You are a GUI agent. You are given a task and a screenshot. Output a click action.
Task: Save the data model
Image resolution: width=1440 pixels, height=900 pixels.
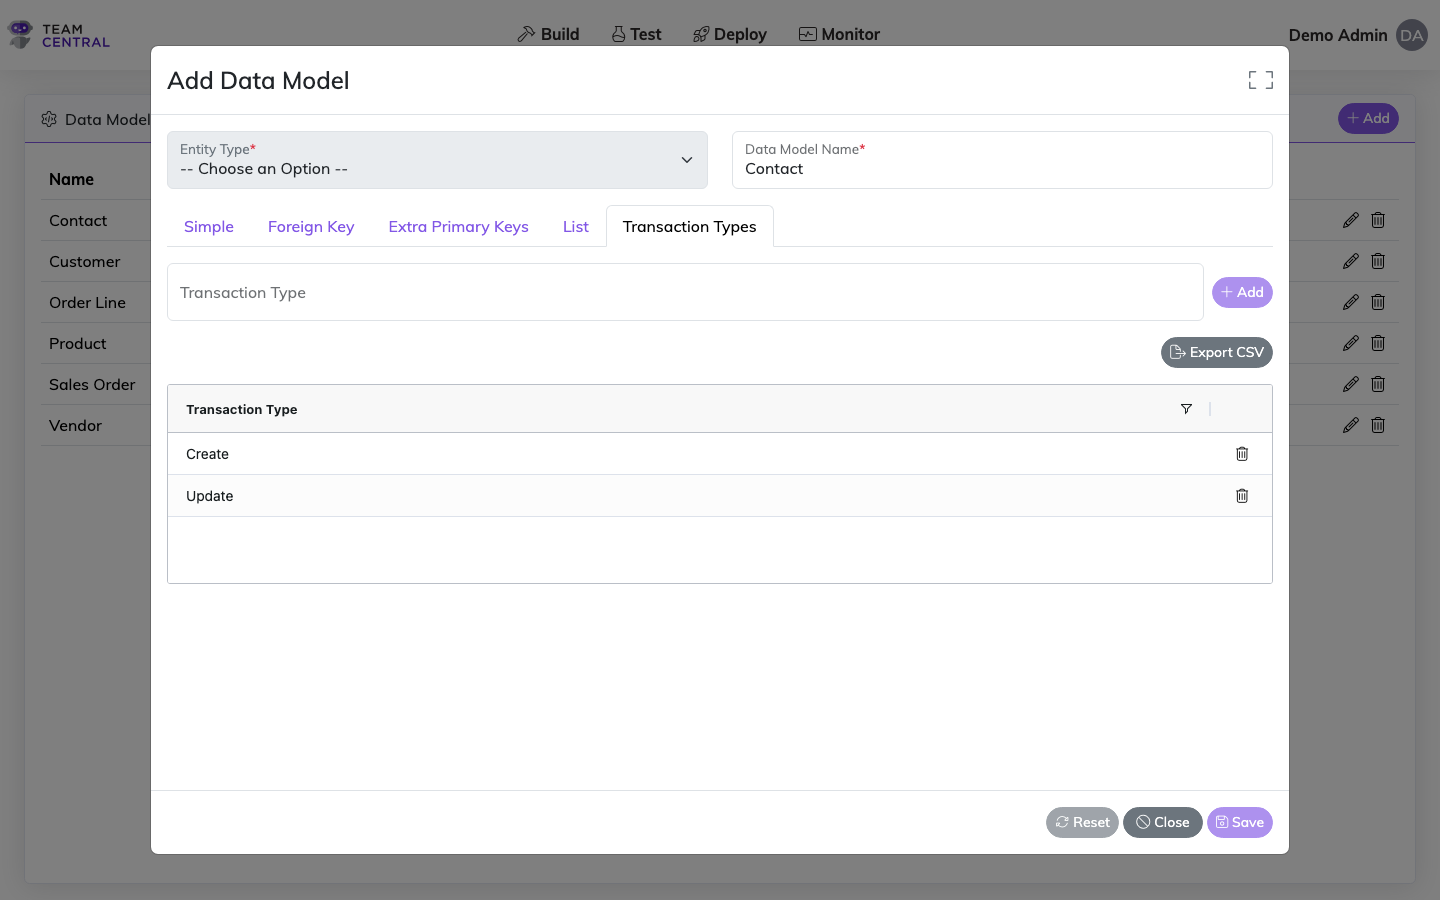coord(1239,822)
